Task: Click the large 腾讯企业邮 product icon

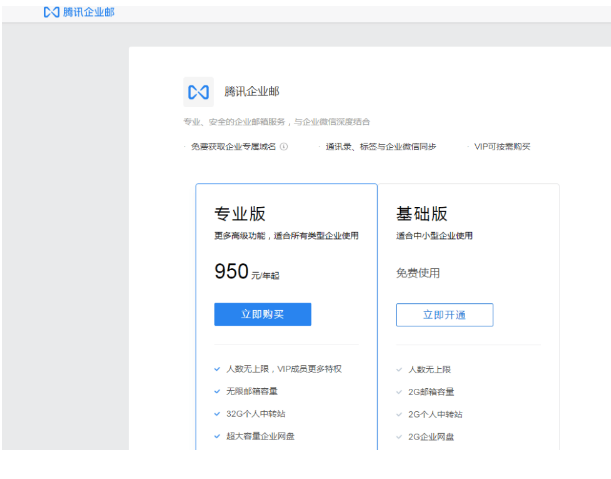Action: click(x=199, y=92)
